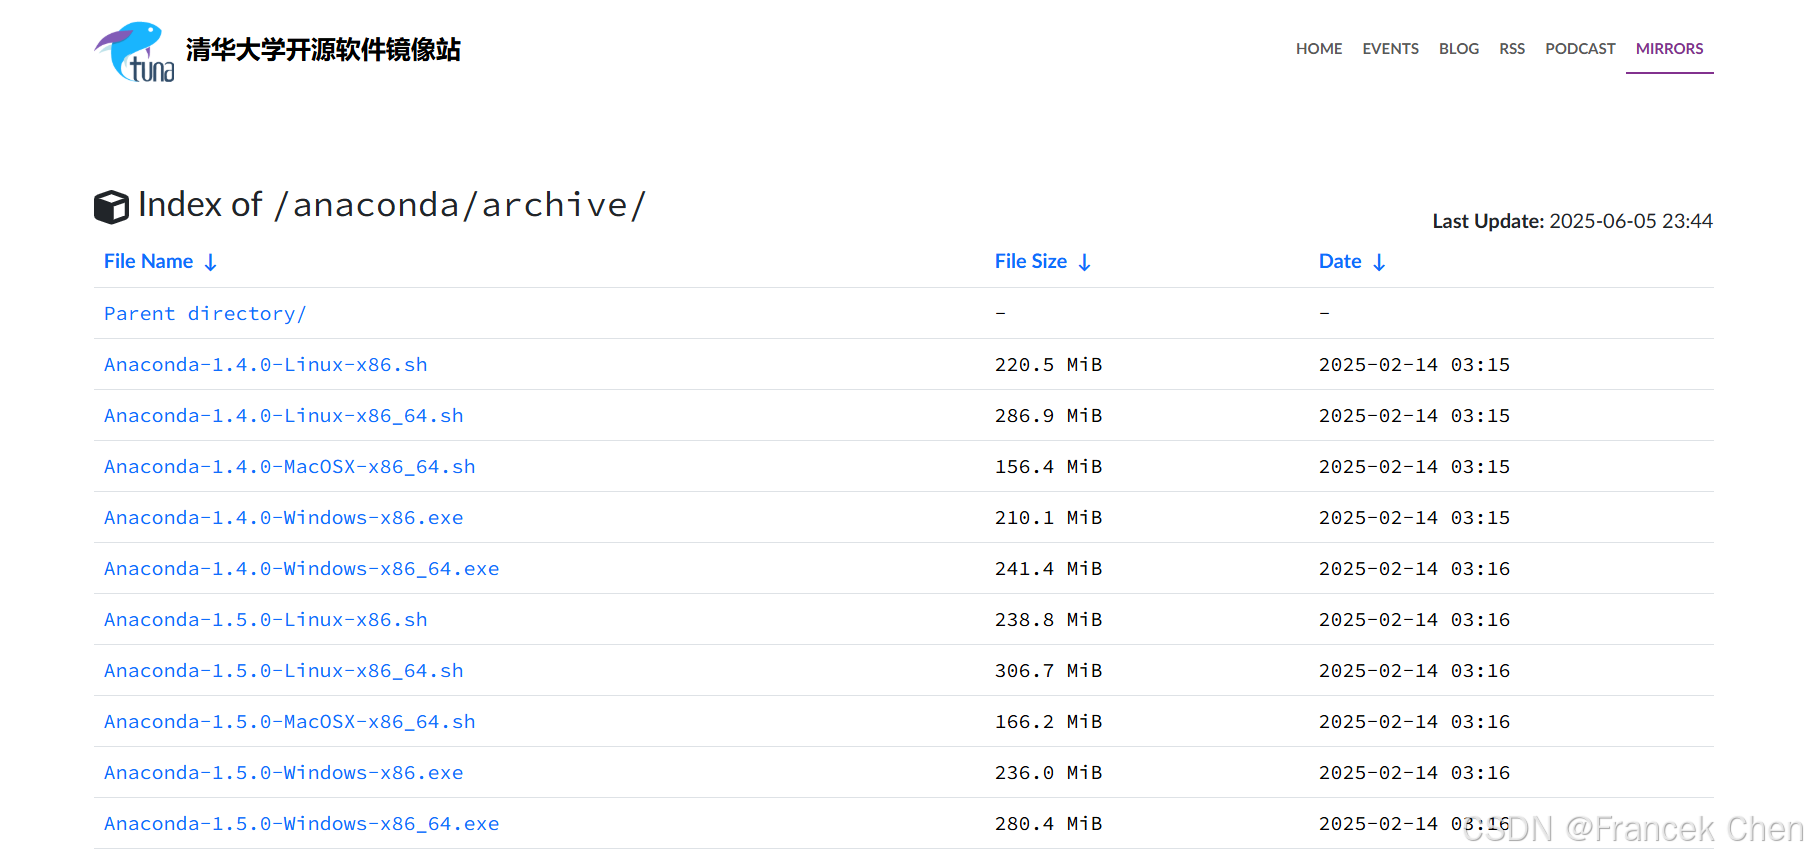Select the RSS nav item

1512,49
